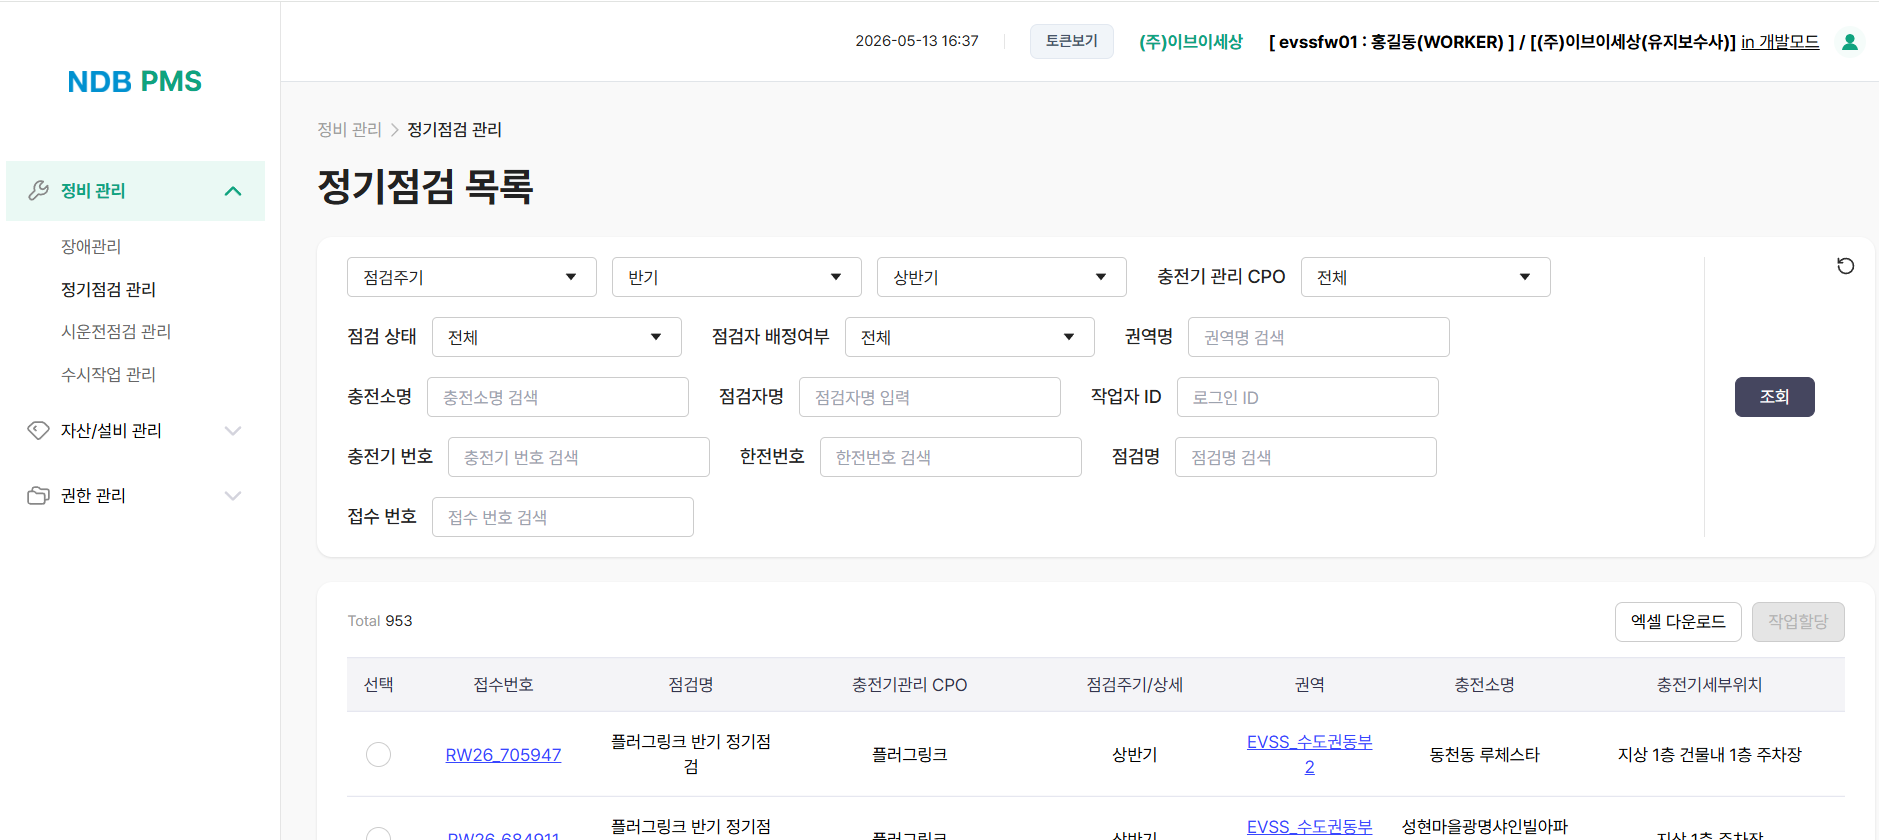Click the 점검명 column header
This screenshot has height=840, width=1879.
(x=690, y=685)
